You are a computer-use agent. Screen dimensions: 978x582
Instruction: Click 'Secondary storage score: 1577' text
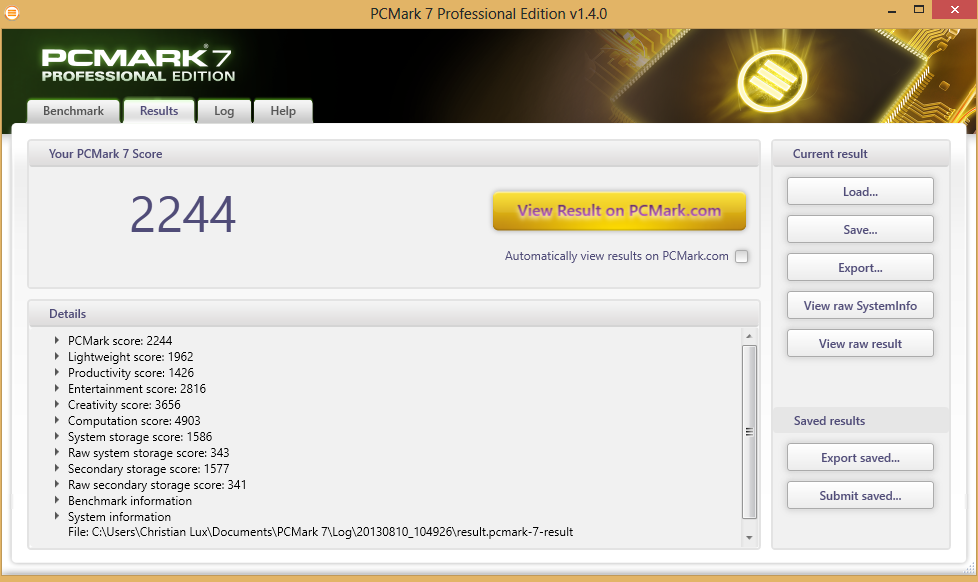pos(148,469)
